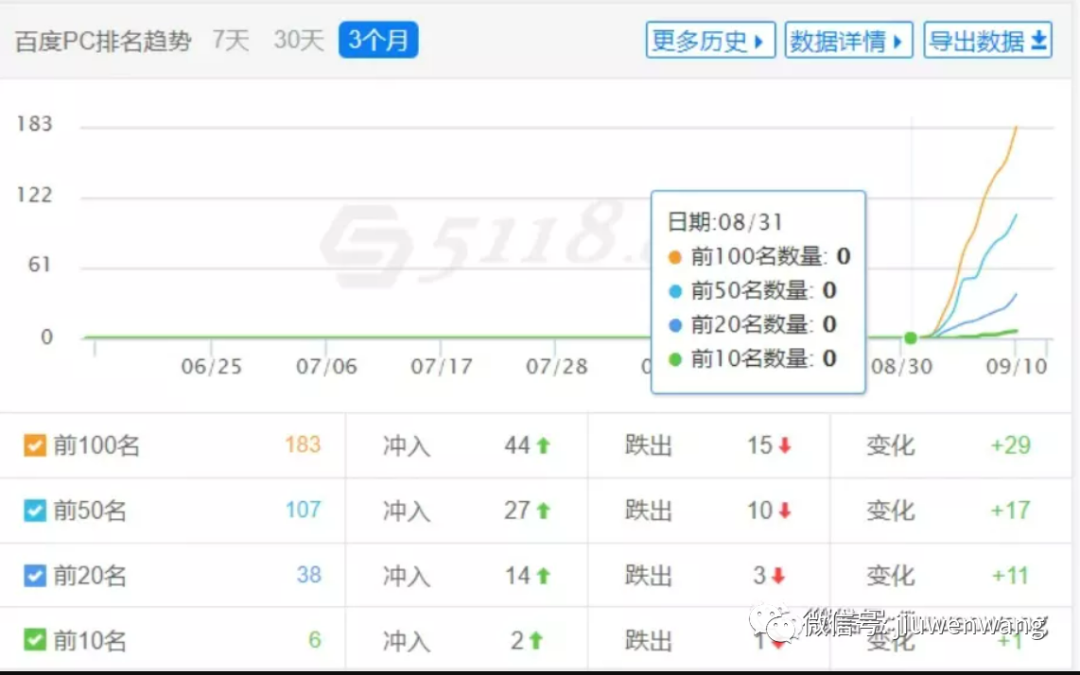Click the blue dot for 前20名数量 in tooltip
Screen dimensions: 1080x675
(x=675, y=324)
